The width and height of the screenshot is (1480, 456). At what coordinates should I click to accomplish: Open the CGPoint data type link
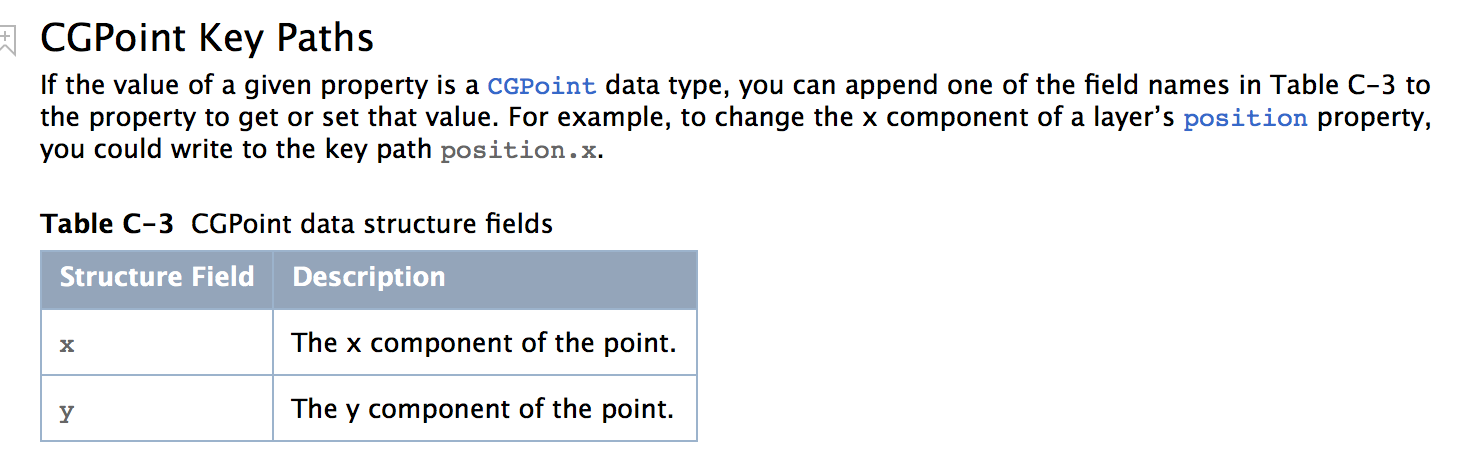[541, 86]
